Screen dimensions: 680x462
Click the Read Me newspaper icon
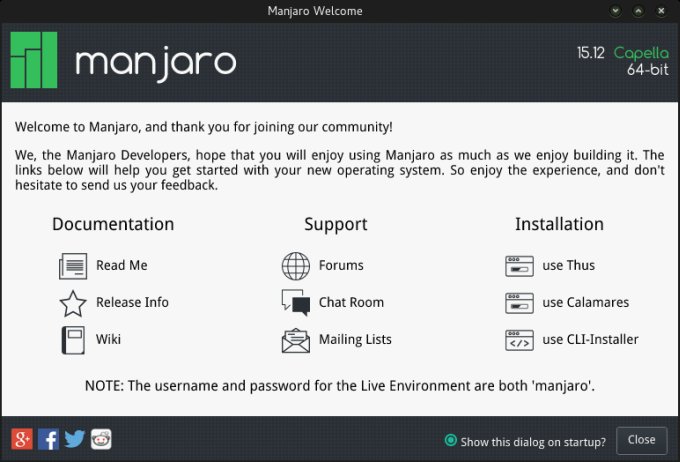pyautogui.click(x=73, y=266)
